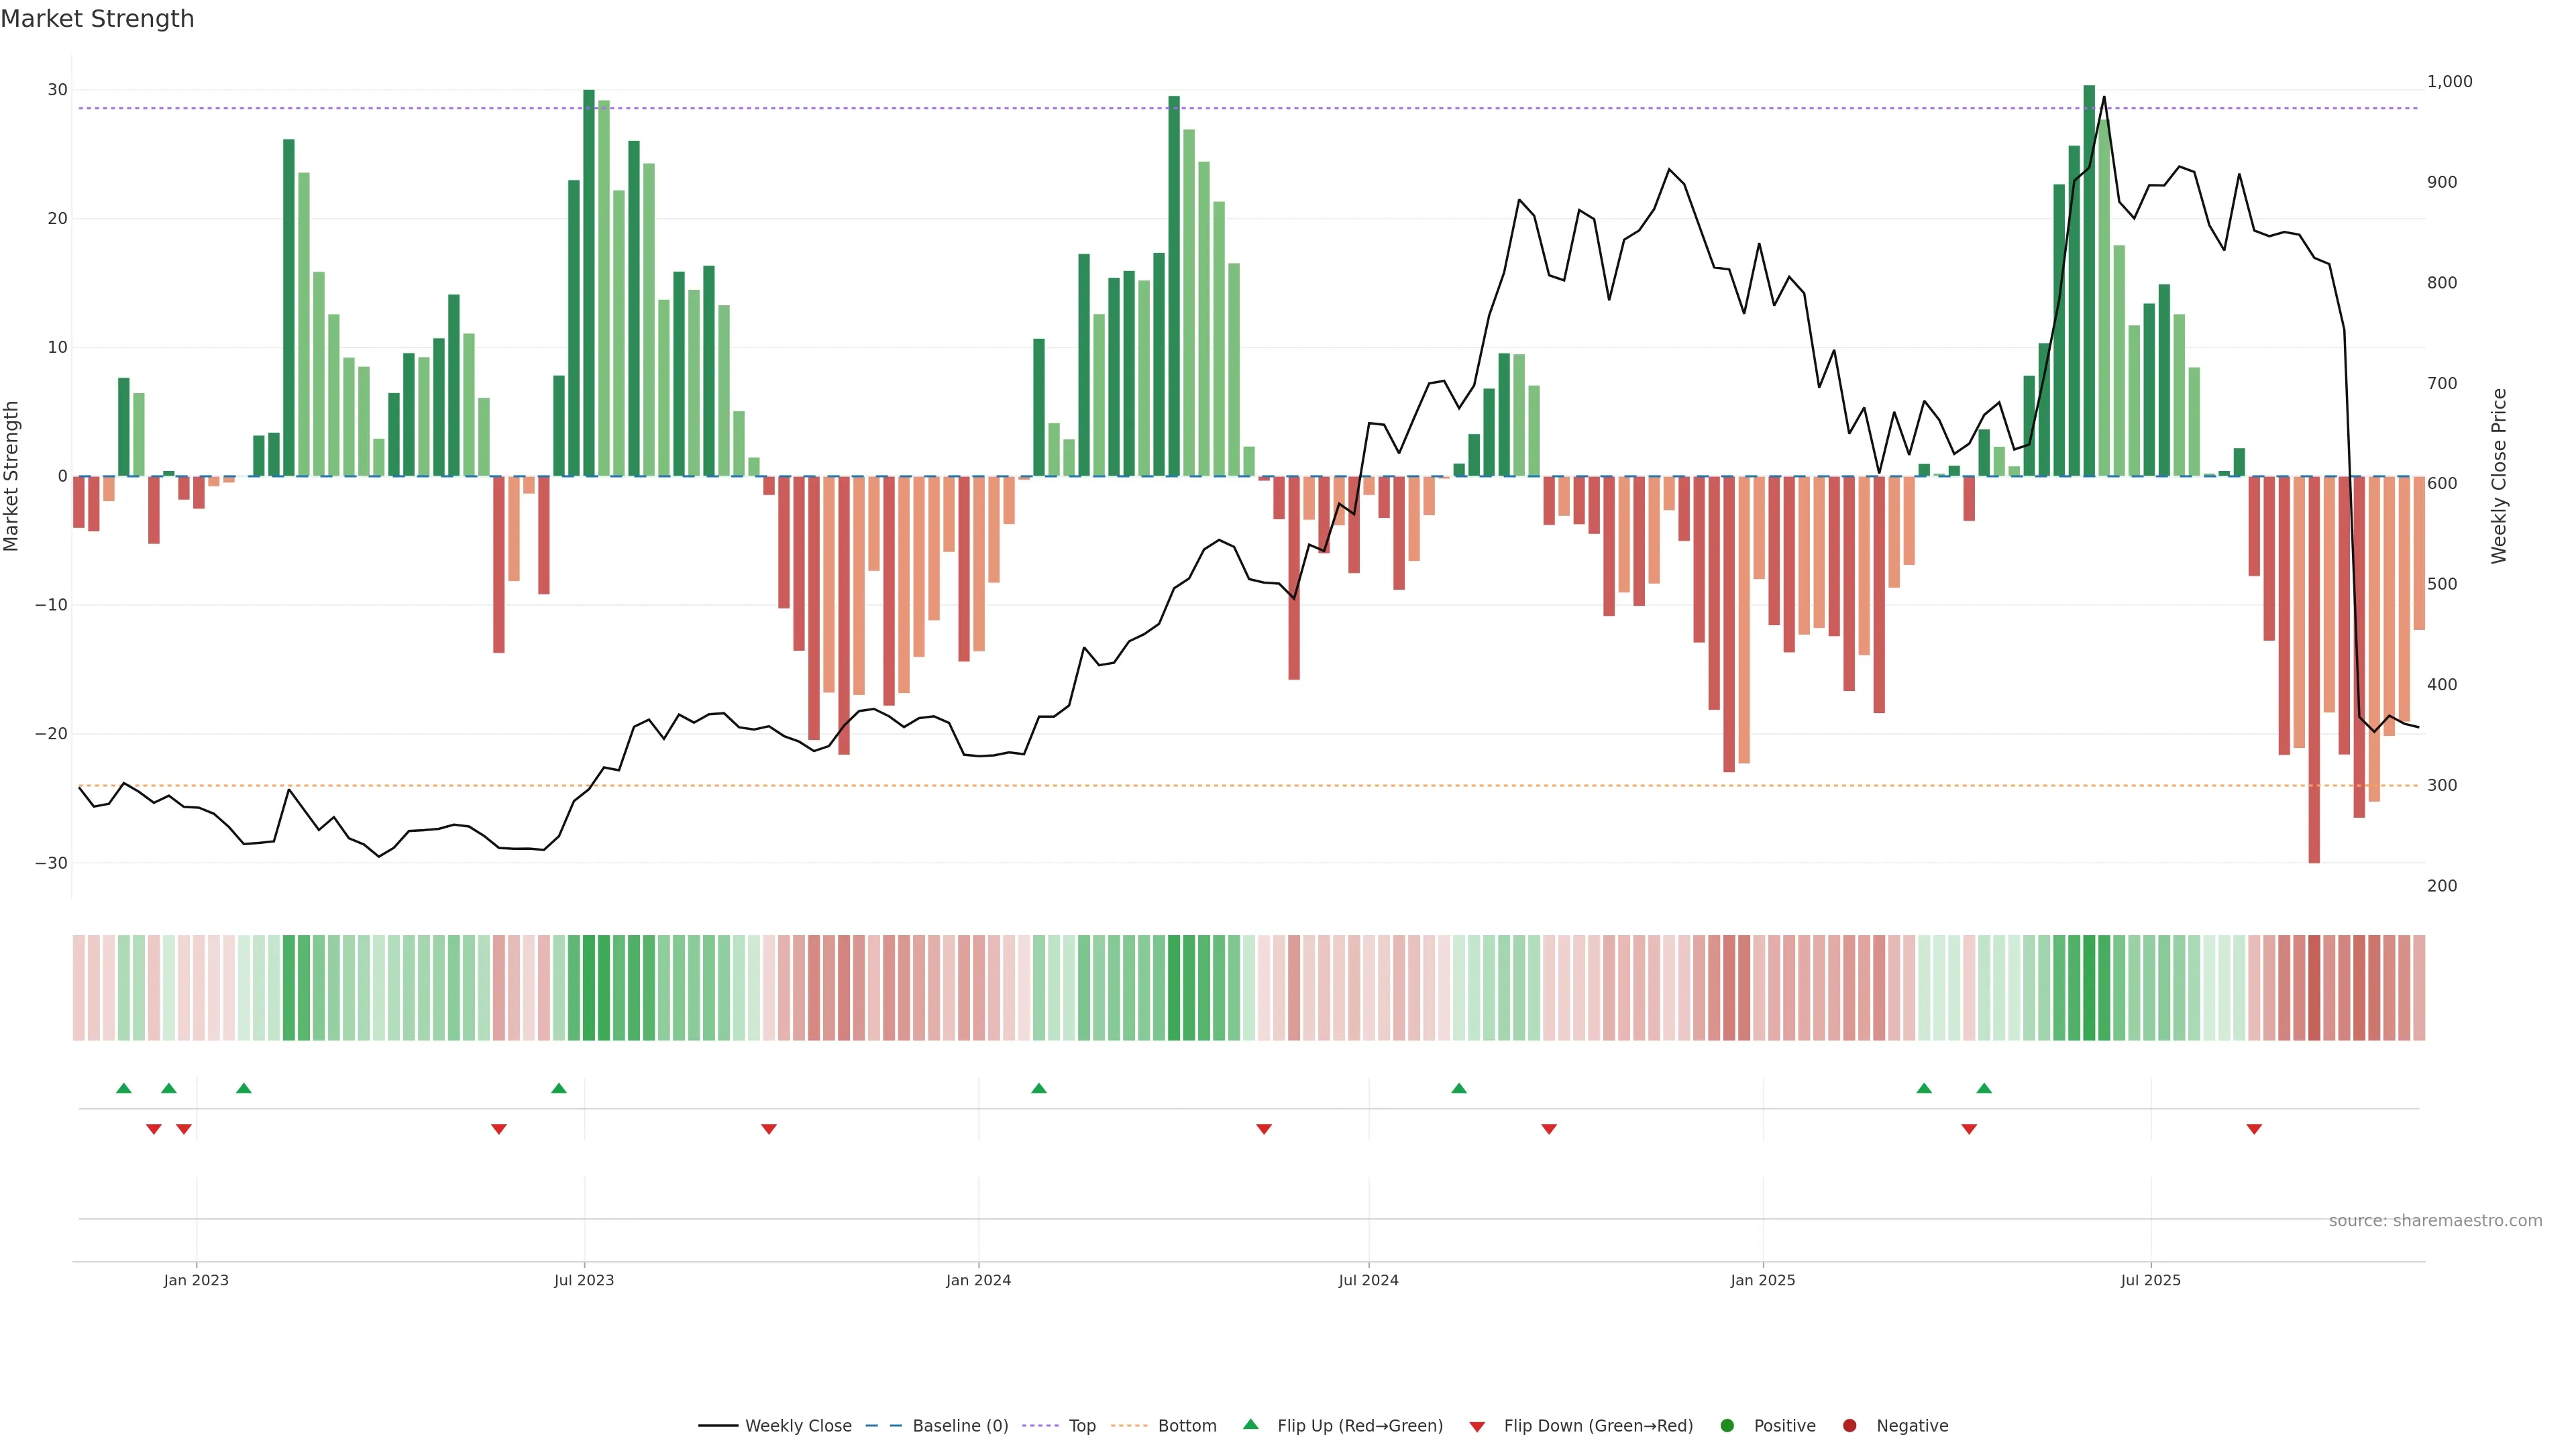Screen dimensions: 2576x1449
Task: Click the green Flip Up triangle legend icon
Action: [x=1250, y=1424]
